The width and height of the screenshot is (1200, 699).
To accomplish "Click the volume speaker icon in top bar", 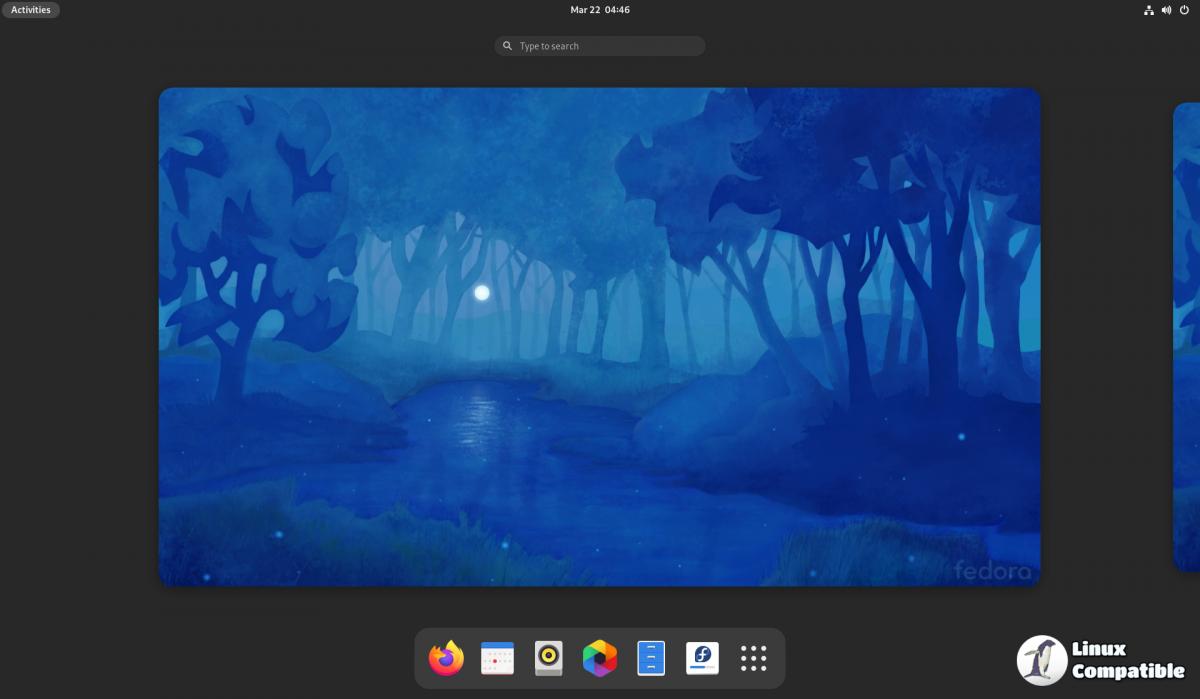I will 1167,10.
